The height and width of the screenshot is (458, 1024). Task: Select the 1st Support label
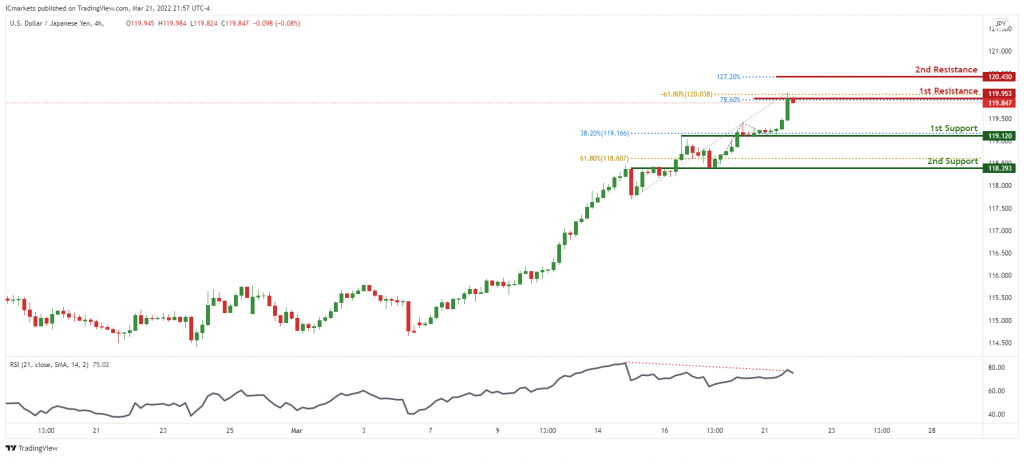tap(953, 127)
